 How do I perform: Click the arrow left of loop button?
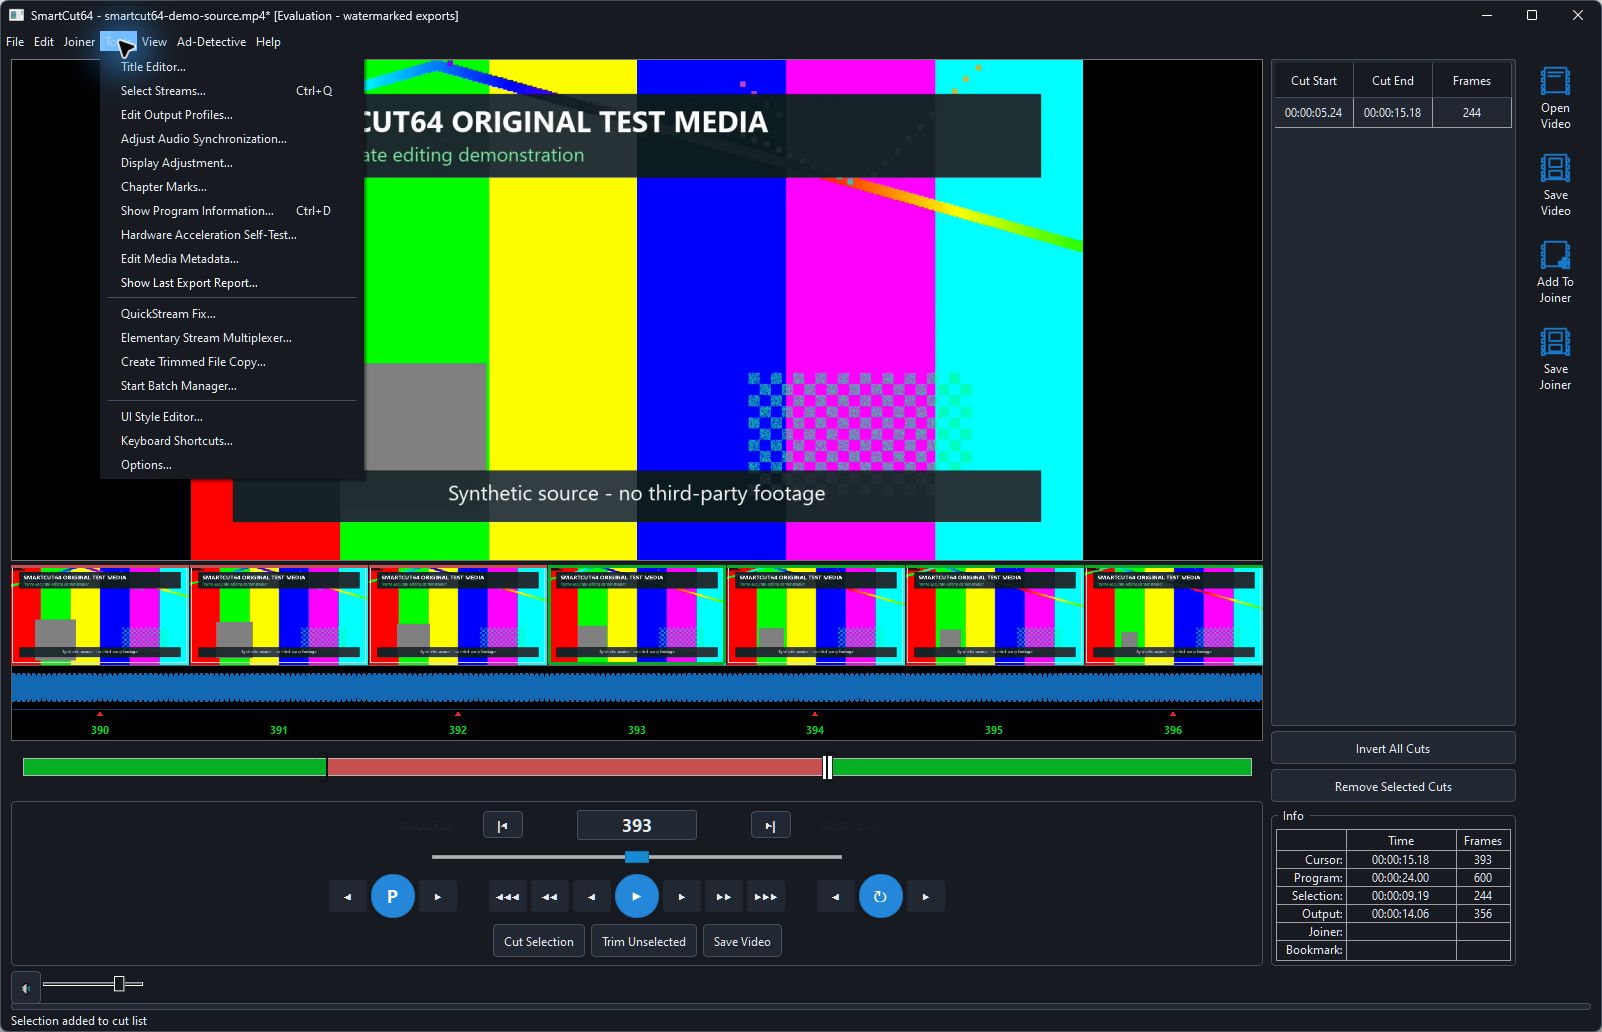pos(836,896)
